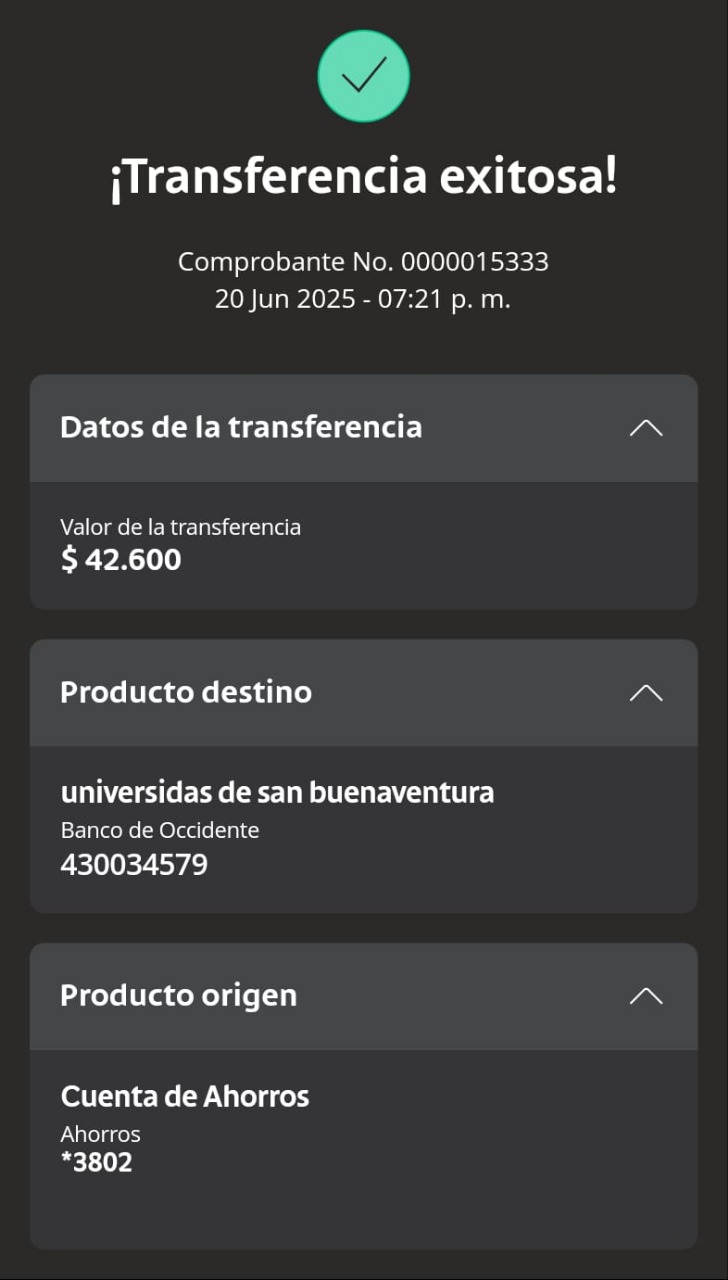The image size is (728, 1280).
Task: Click the ¡Transferencia exitosa! heading
Action: click(x=364, y=177)
